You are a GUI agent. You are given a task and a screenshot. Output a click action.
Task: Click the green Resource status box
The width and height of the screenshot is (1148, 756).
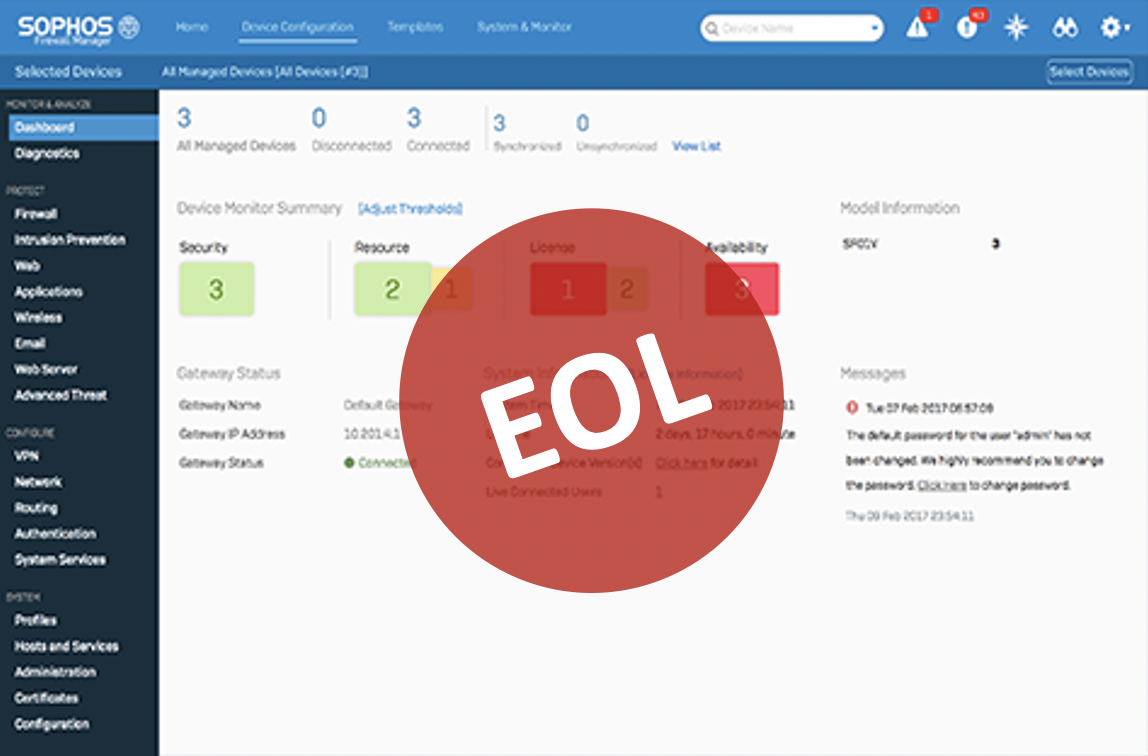(x=392, y=290)
